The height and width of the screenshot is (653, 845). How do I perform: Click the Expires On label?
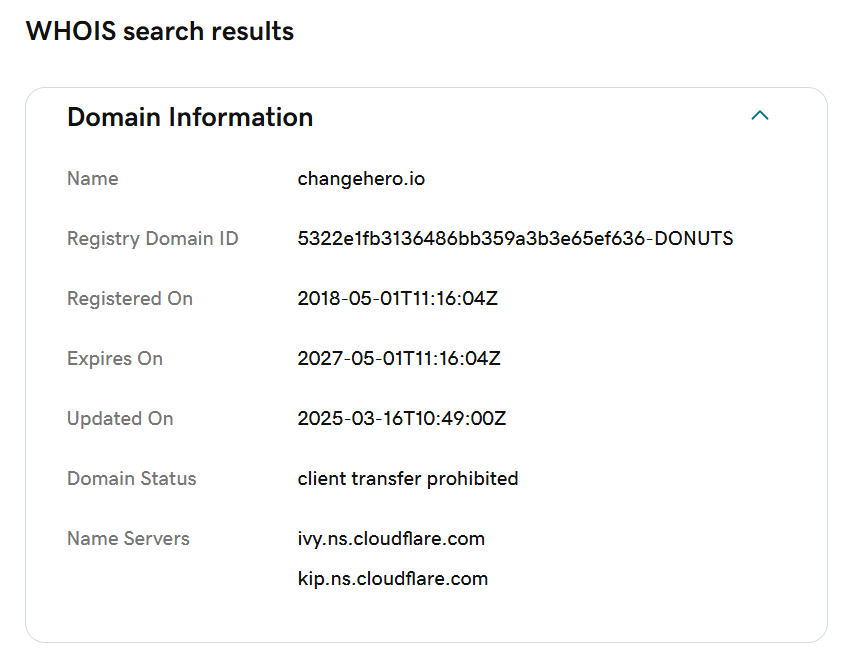coord(115,358)
